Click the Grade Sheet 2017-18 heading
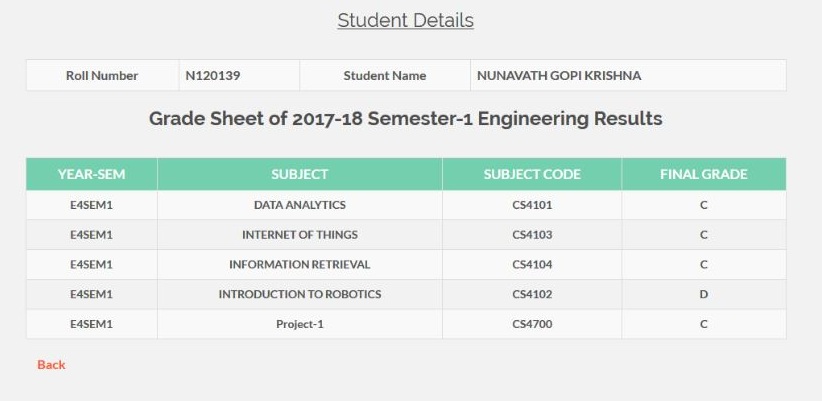The width and height of the screenshot is (822, 401). click(405, 118)
